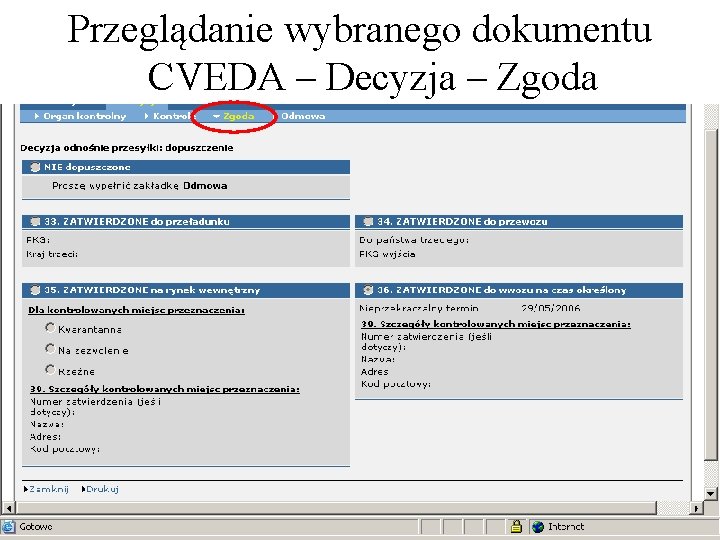This screenshot has height=540, width=720.
Task: Click the date 29/05/2006
Action: 551,308
